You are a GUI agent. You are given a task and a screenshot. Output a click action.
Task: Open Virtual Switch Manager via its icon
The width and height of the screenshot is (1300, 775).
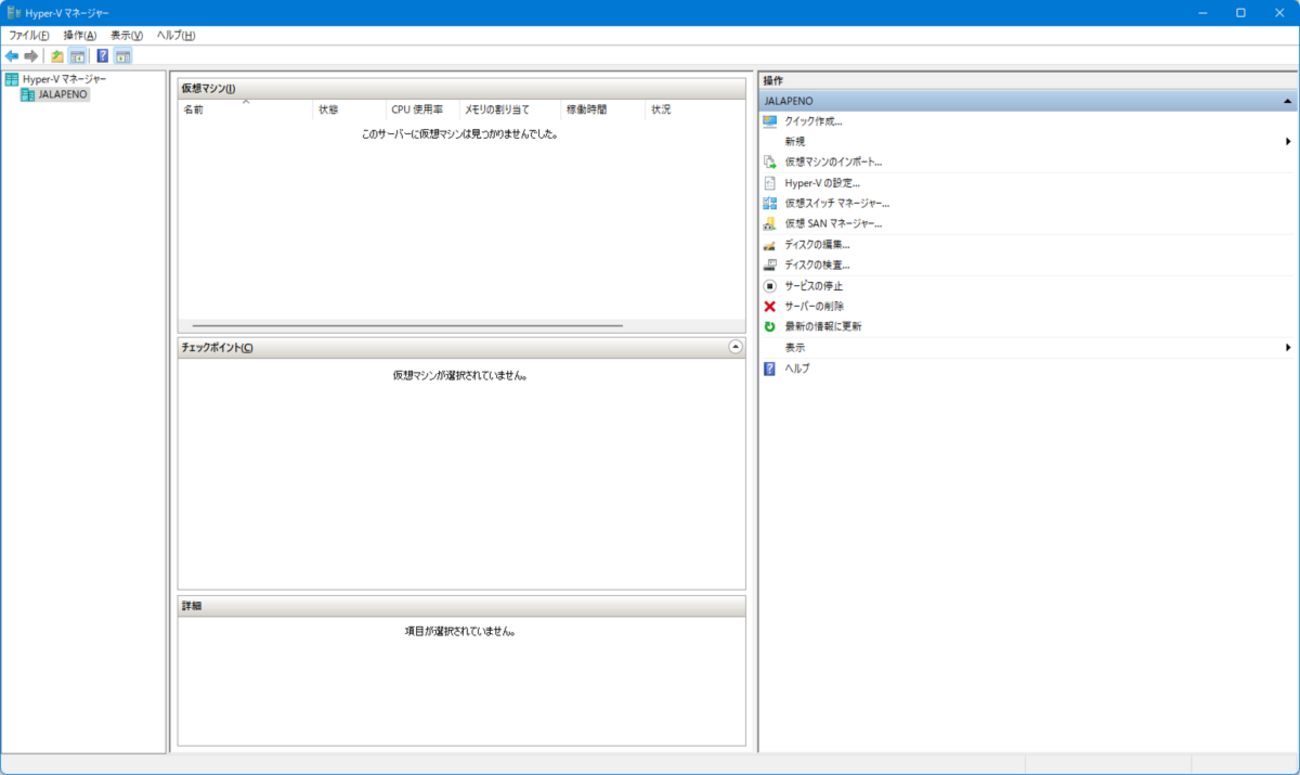[769, 203]
